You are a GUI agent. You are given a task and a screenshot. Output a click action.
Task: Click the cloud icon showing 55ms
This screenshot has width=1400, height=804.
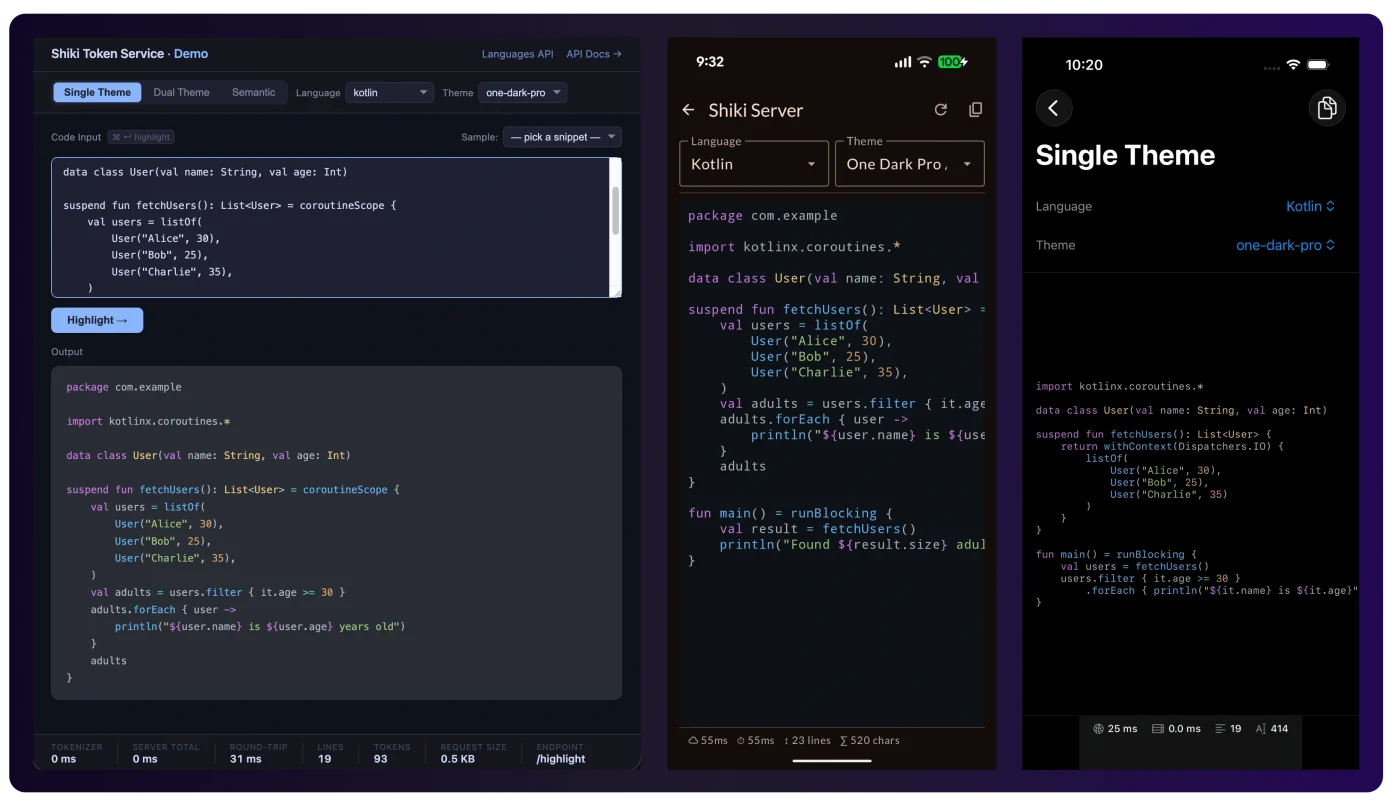click(693, 741)
